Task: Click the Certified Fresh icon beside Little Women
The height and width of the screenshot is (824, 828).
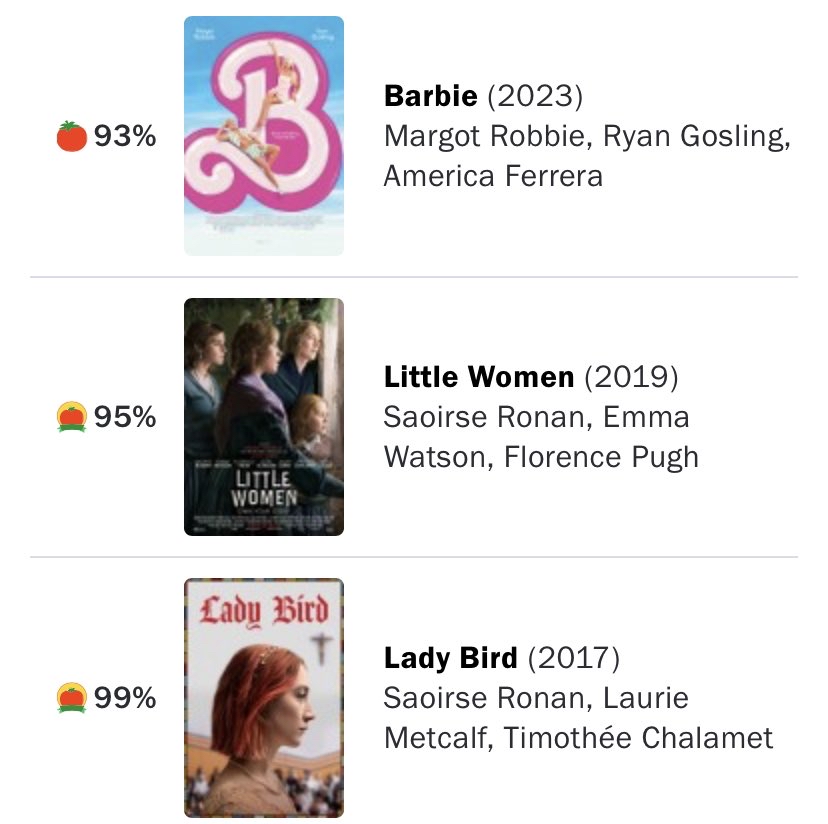Action: pyautogui.click(x=72, y=416)
